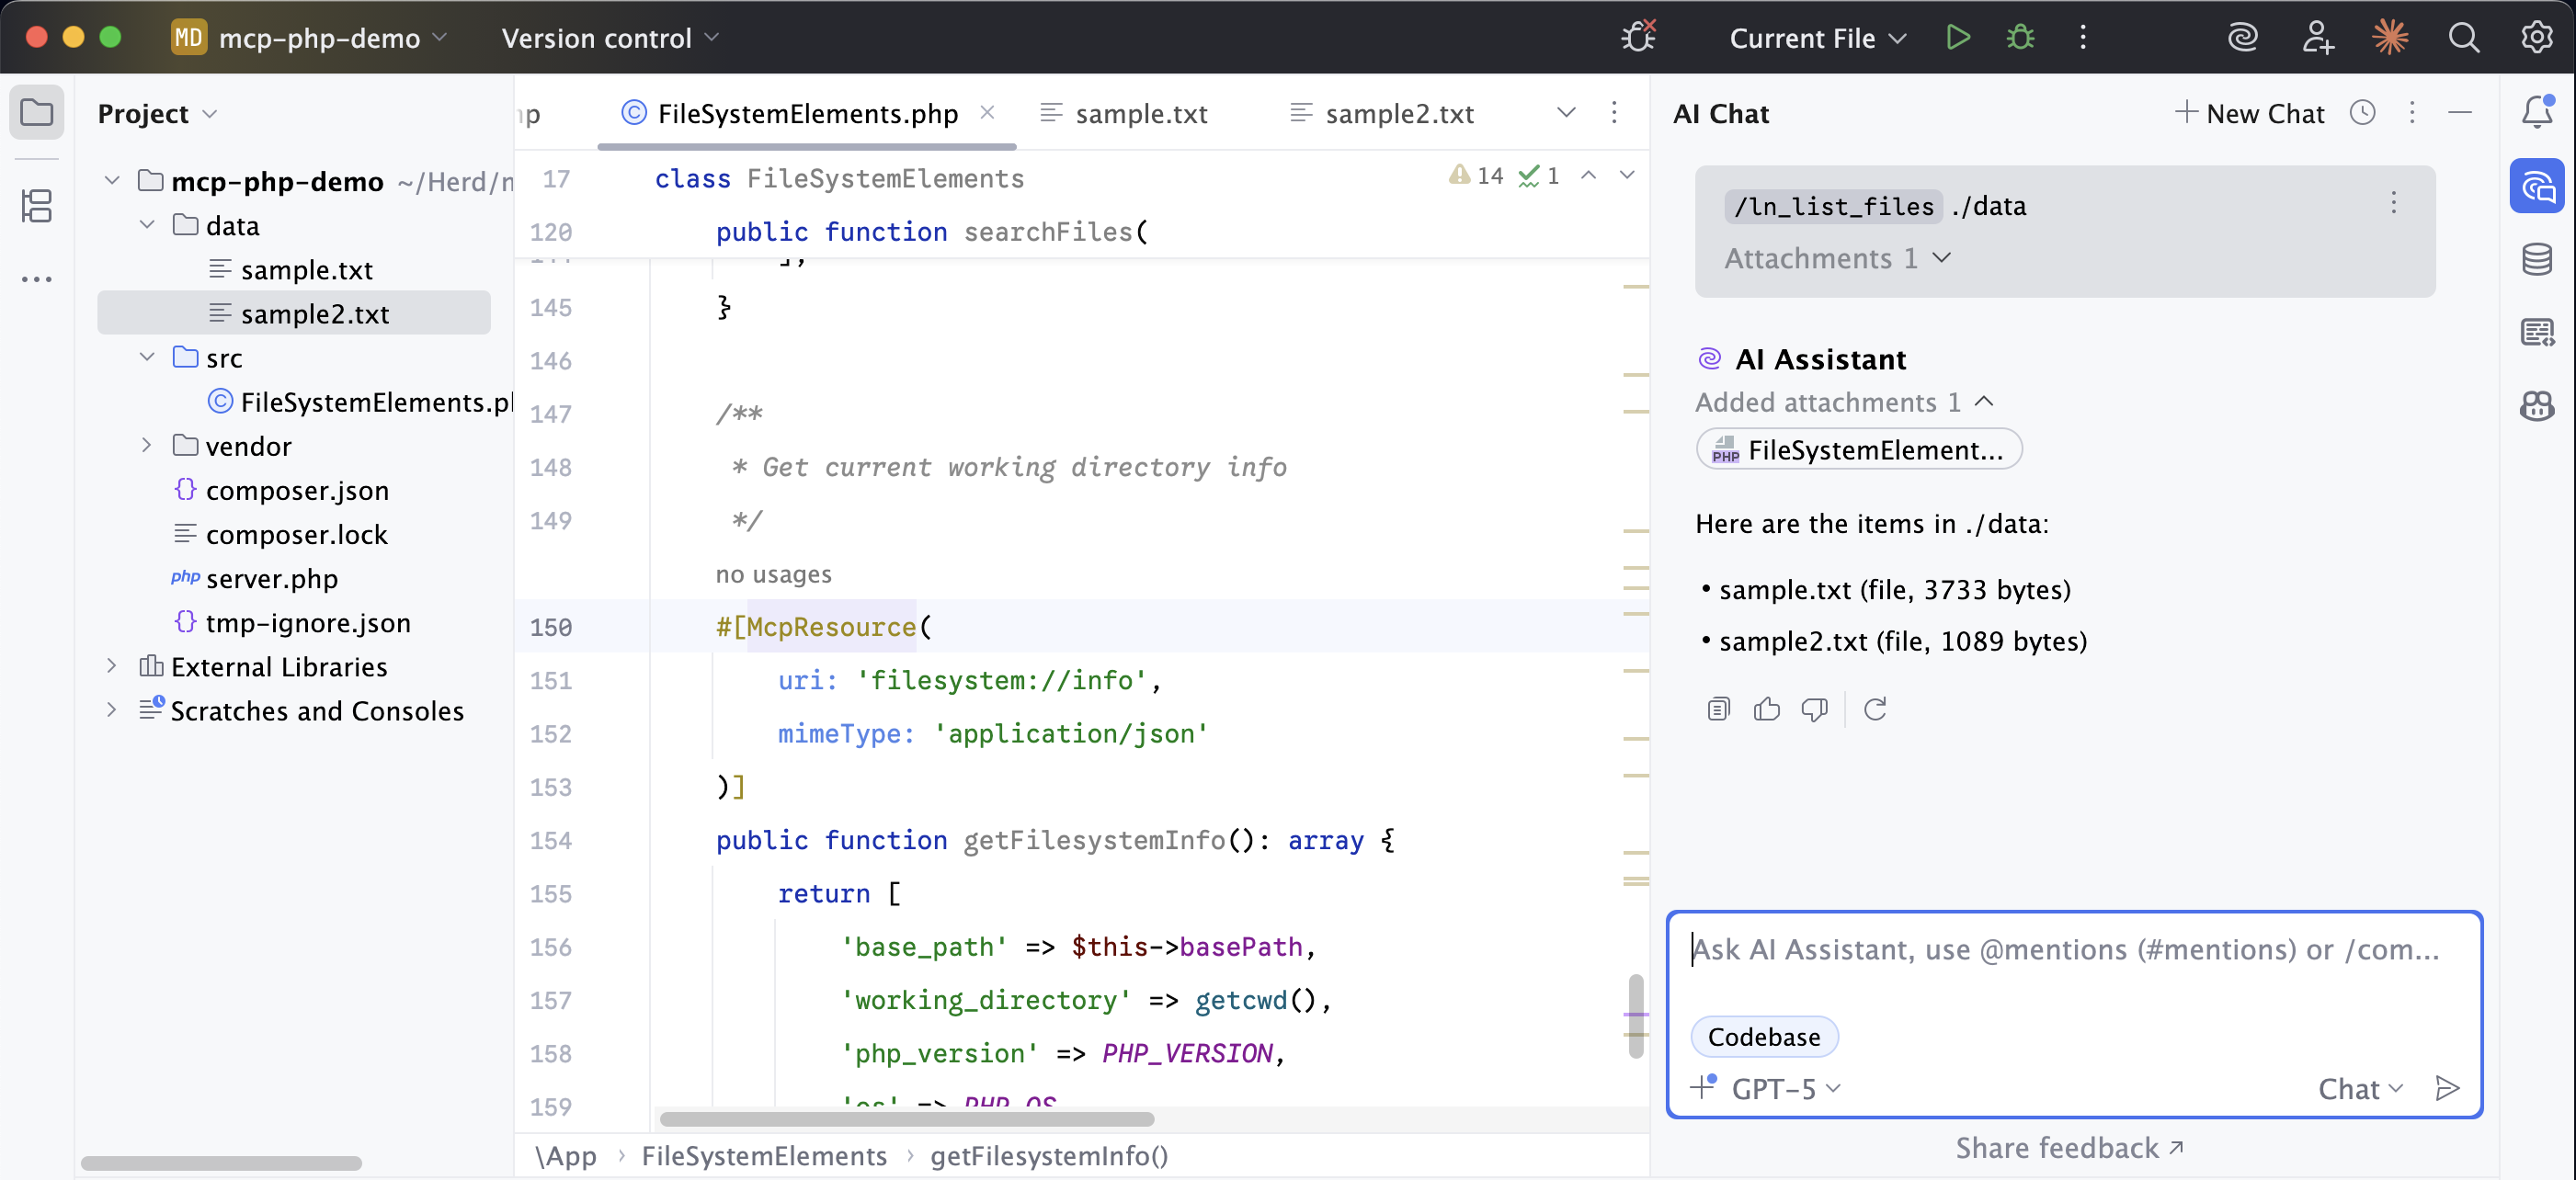Open the 14 warnings inspection widget
This screenshot has width=2576, height=1180.
[1476, 175]
